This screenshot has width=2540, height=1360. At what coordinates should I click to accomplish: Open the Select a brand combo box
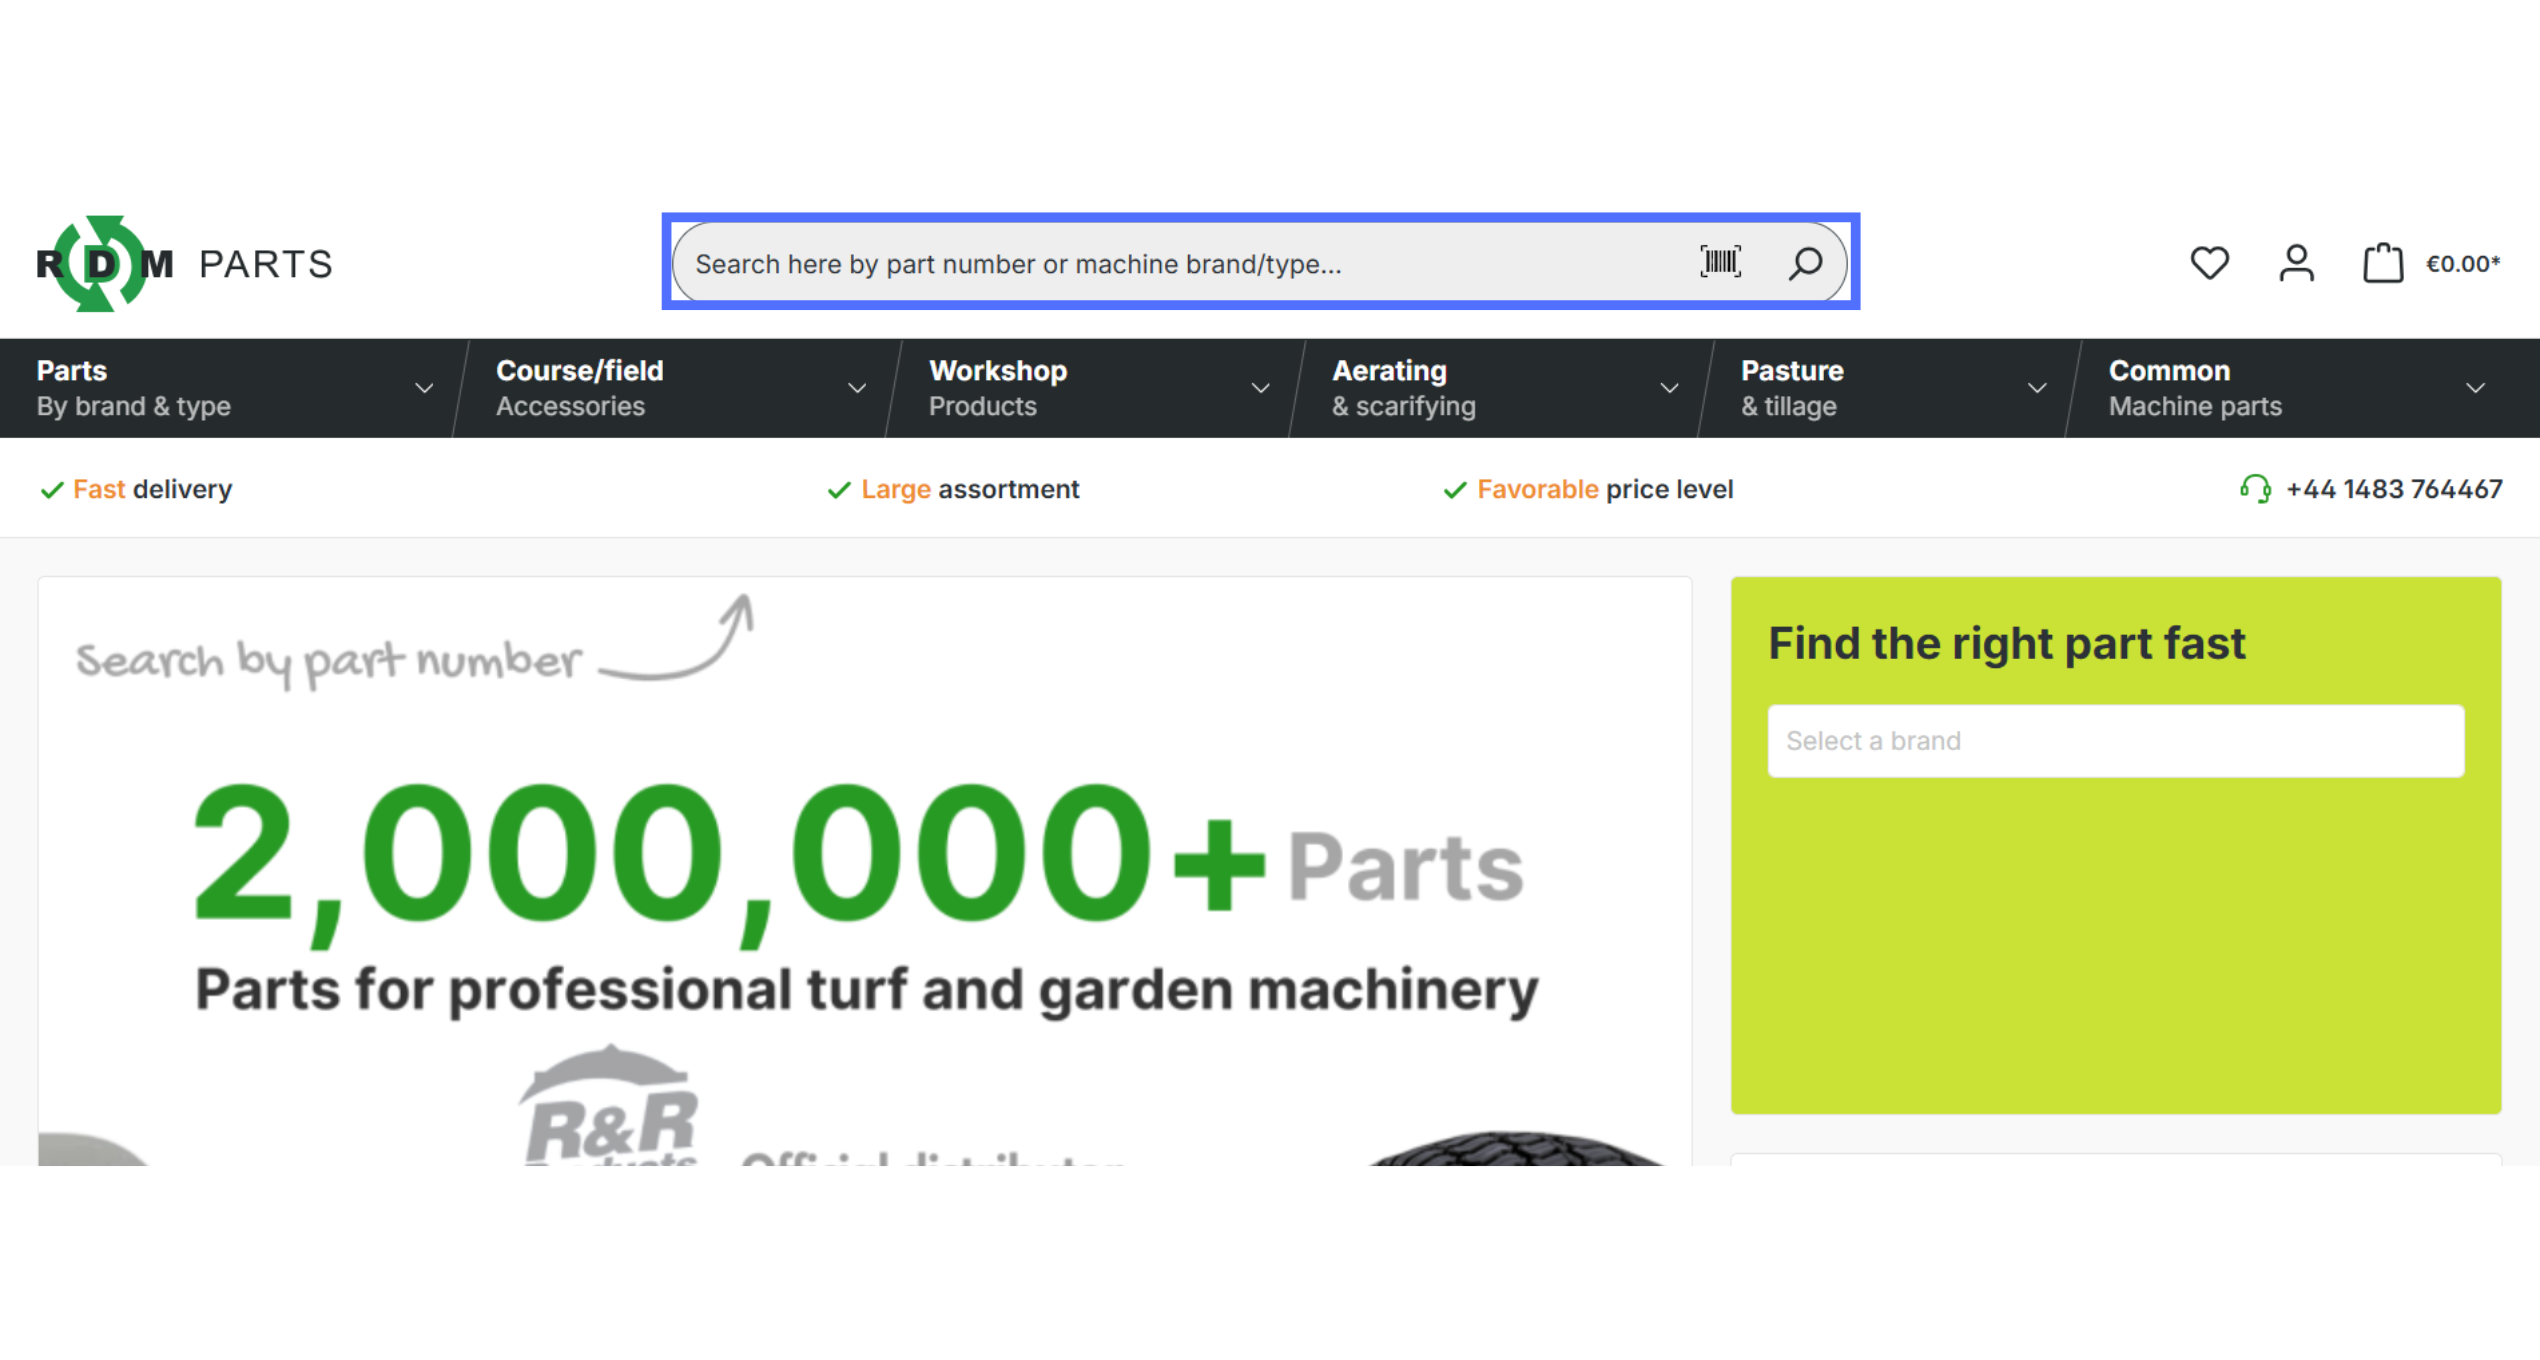pyautogui.click(x=2115, y=741)
